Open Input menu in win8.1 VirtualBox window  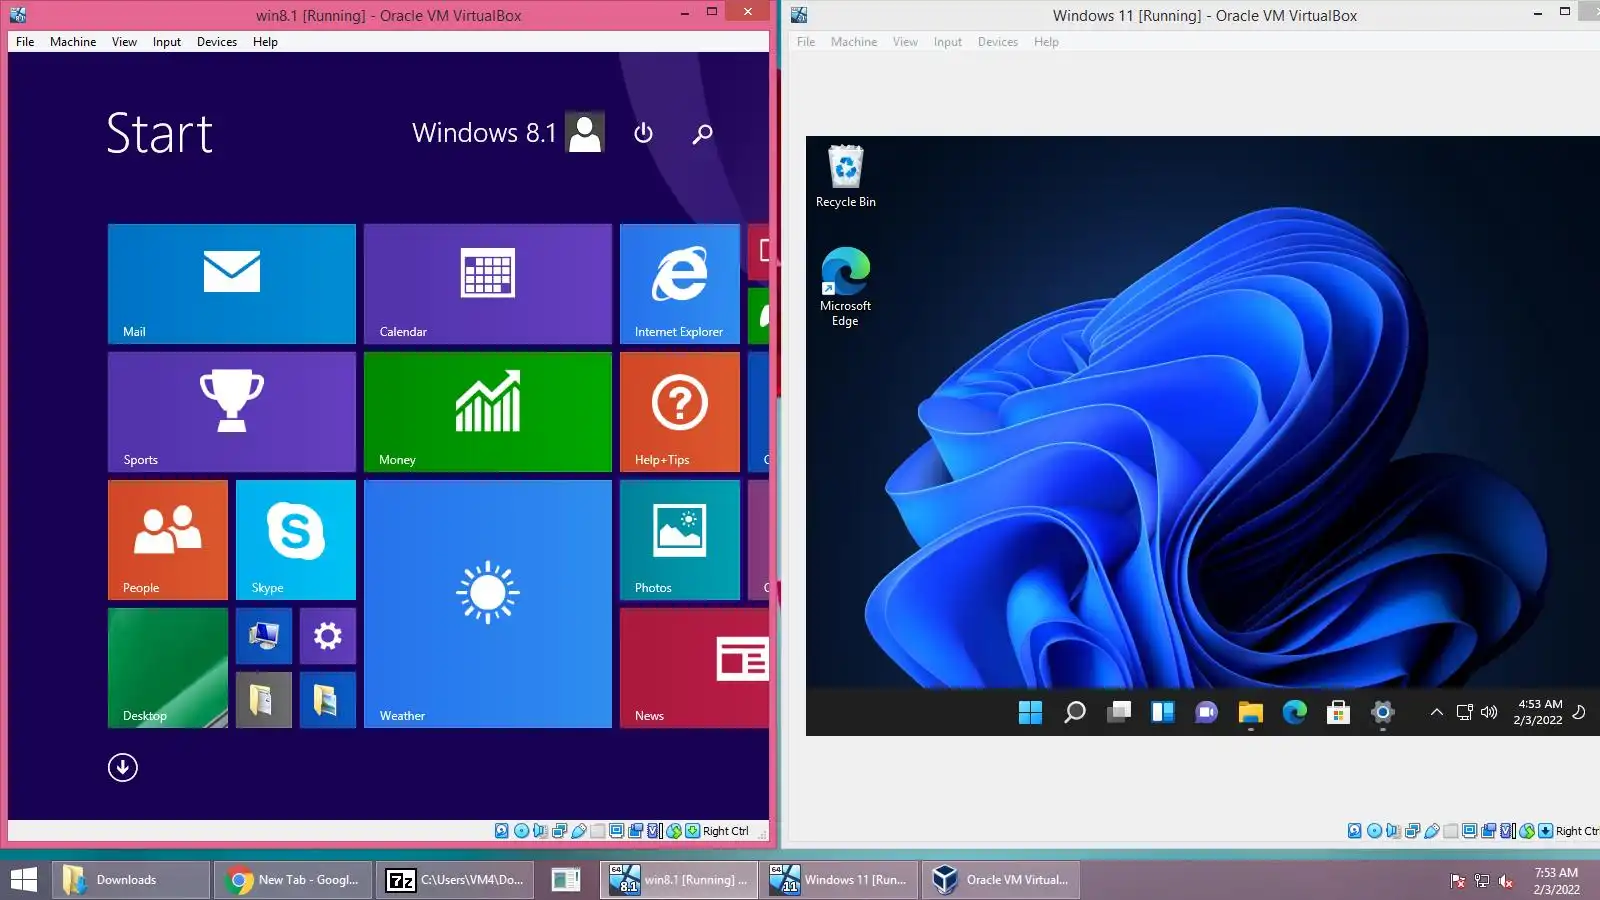click(x=167, y=42)
